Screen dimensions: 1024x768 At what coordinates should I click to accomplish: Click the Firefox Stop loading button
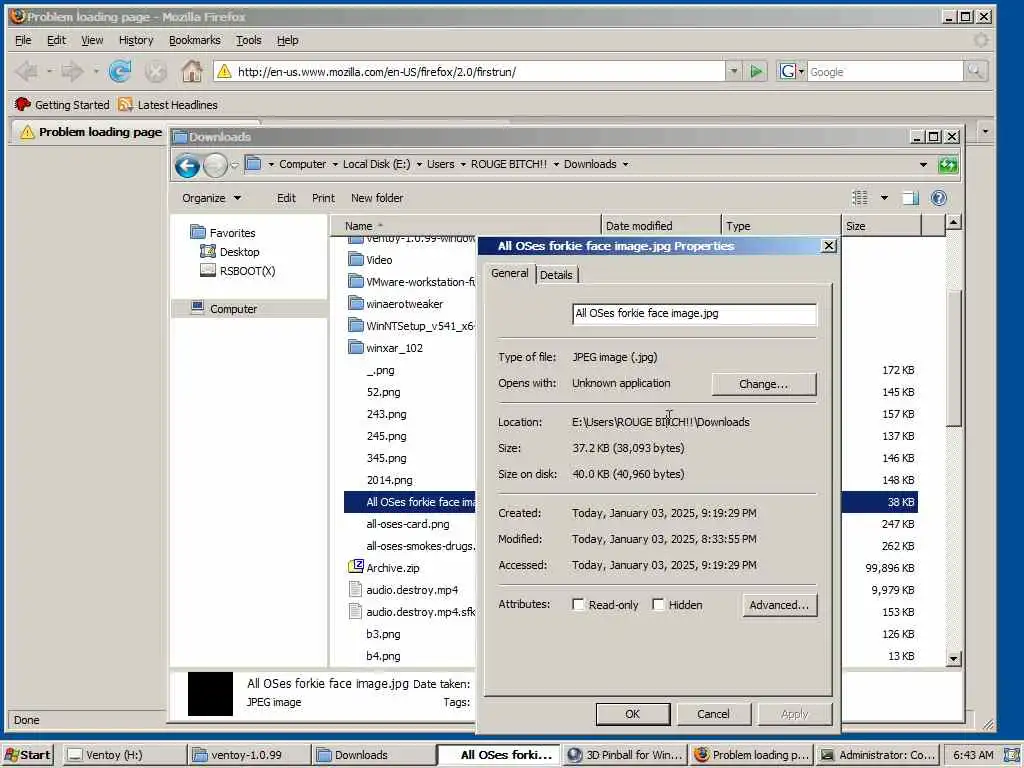click(x=155, y=71)
